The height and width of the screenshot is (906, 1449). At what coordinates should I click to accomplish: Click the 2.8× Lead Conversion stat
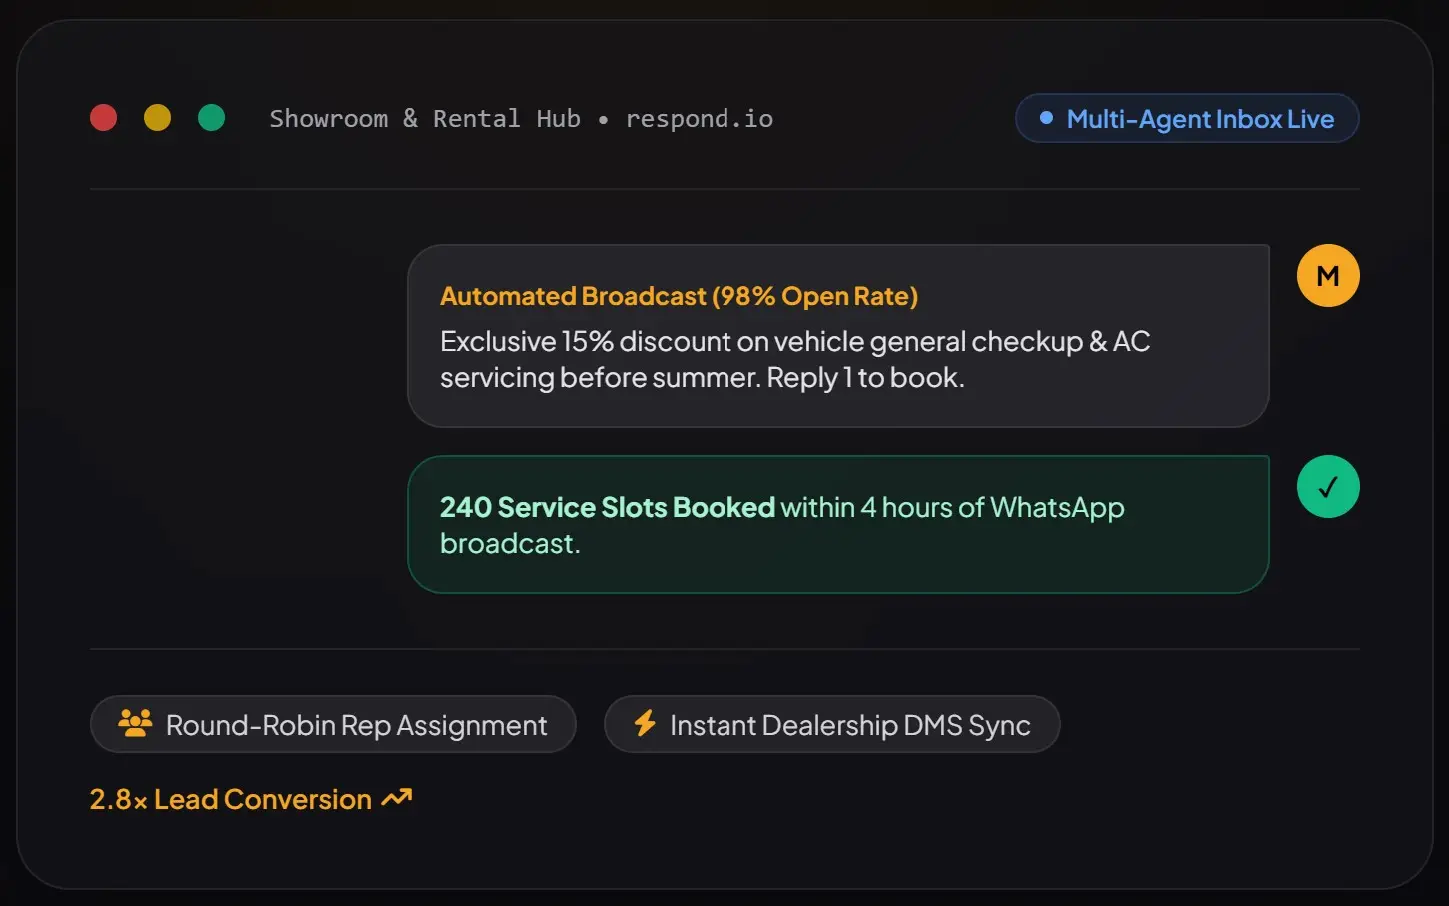251,799
